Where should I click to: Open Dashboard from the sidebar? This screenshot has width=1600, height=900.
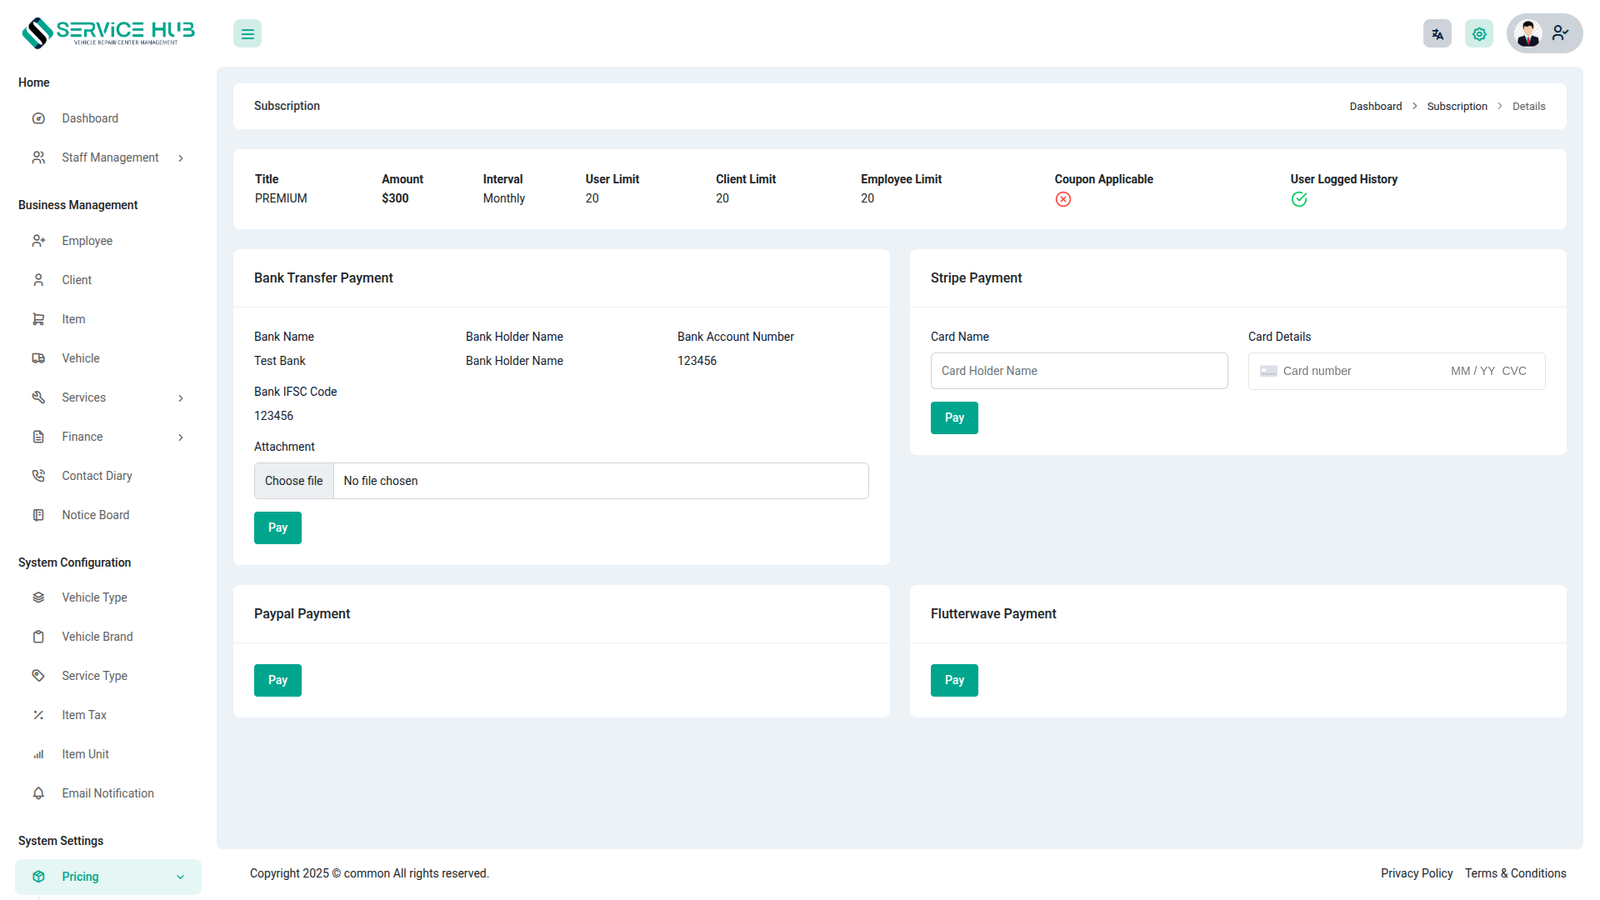click(90, 119)
